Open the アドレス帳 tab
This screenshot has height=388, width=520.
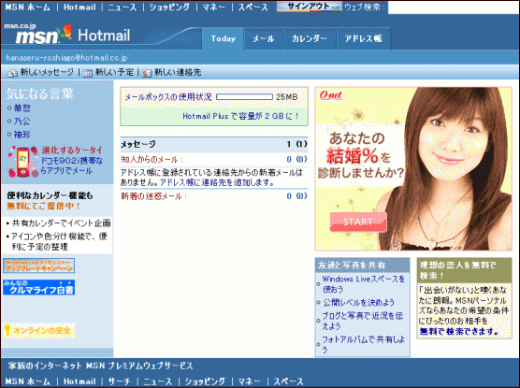coord(363,39)
